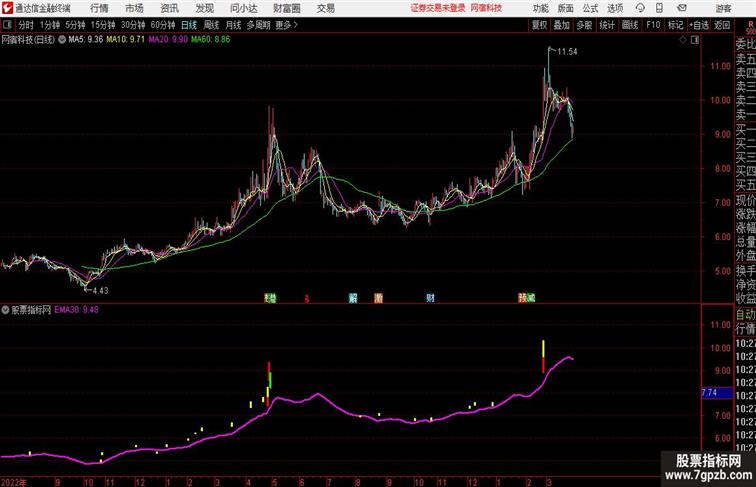Switch to the 1分钟 period
Screen dimensions: 756x487
tap(50, 25)
